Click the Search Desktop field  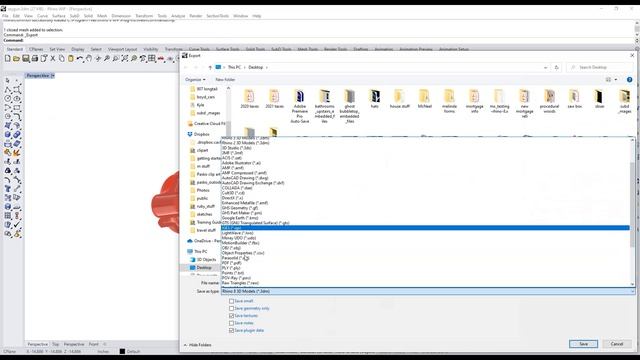pos(600,67)
